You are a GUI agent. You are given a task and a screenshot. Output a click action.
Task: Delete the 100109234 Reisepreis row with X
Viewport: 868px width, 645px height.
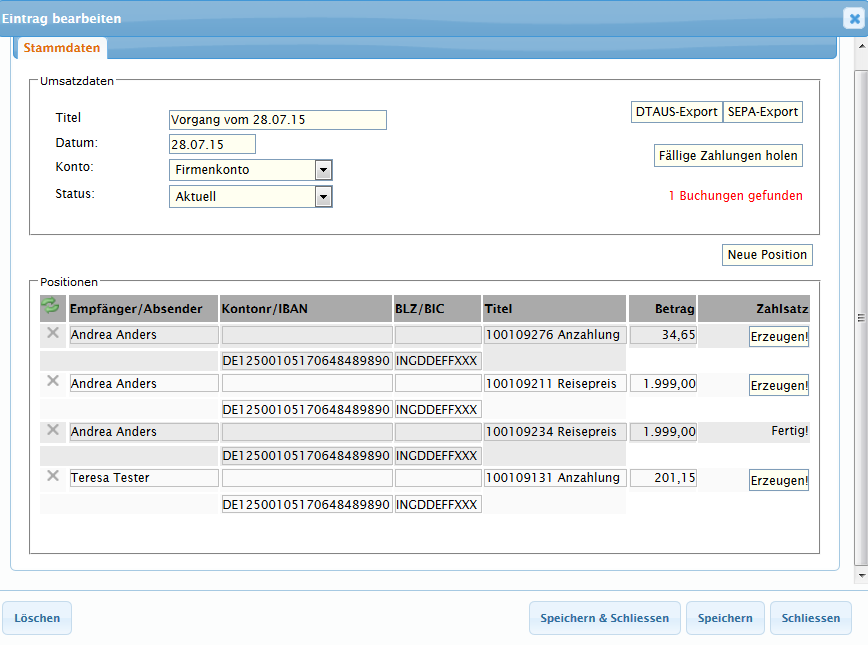53,429
